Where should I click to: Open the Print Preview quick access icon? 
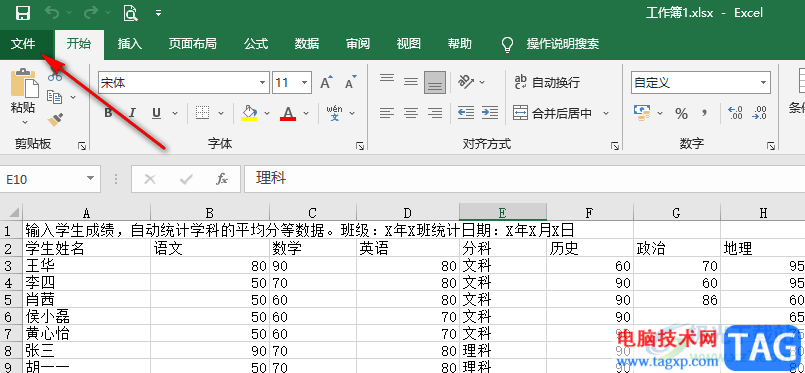coord(131,13)
